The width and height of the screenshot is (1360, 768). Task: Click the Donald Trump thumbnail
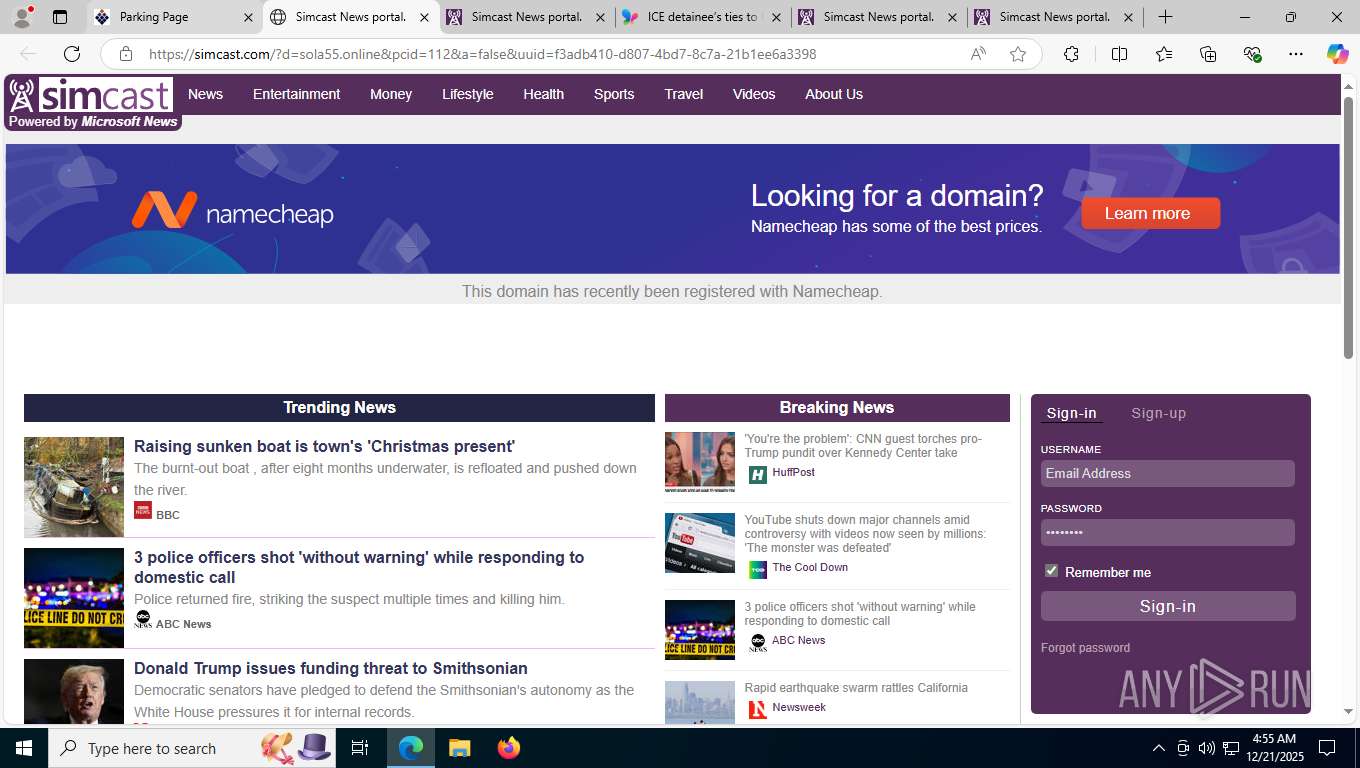pyautogui.click(x=74, y=691)
